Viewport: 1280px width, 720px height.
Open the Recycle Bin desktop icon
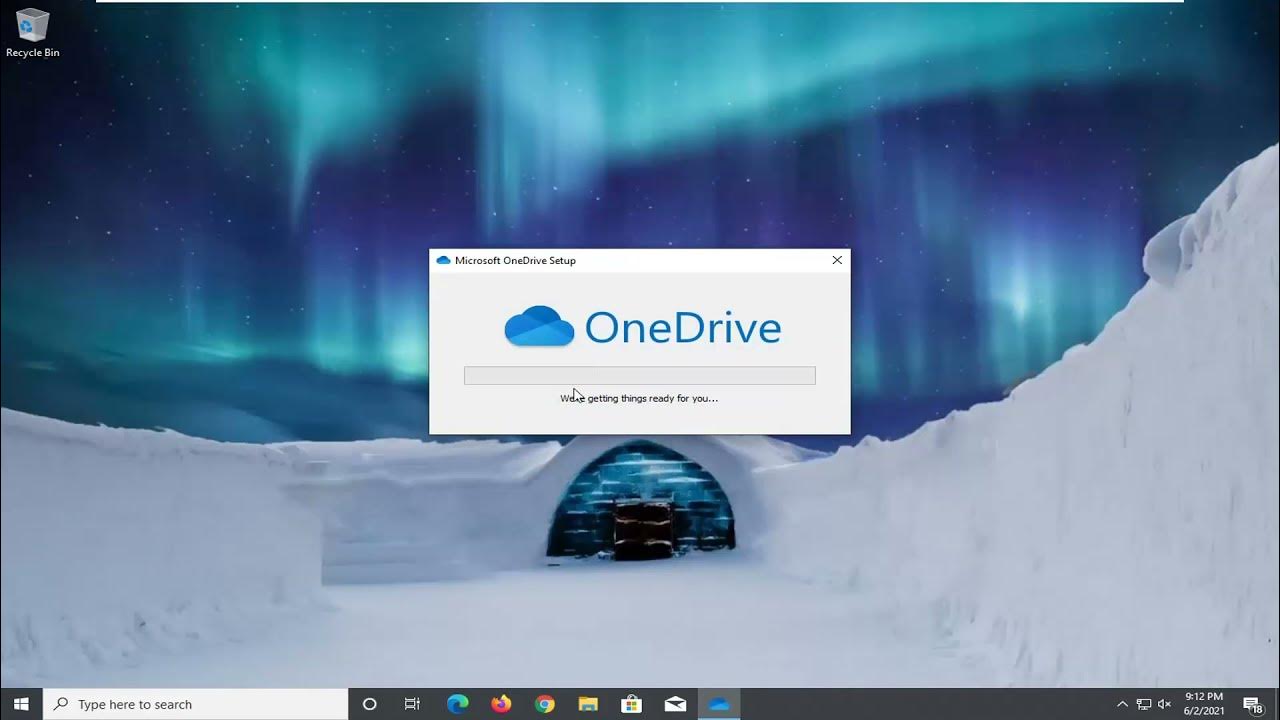[x=32, y=33]
